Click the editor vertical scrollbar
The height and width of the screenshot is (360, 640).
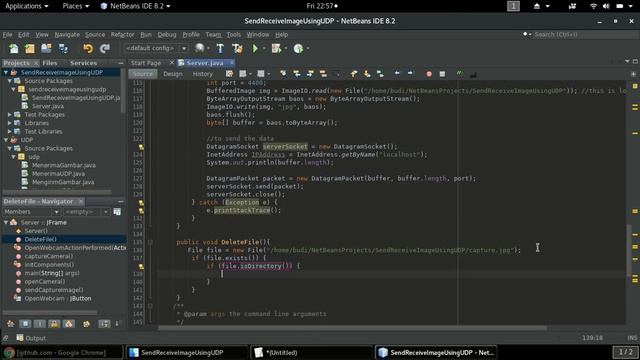tap(630, 250)
